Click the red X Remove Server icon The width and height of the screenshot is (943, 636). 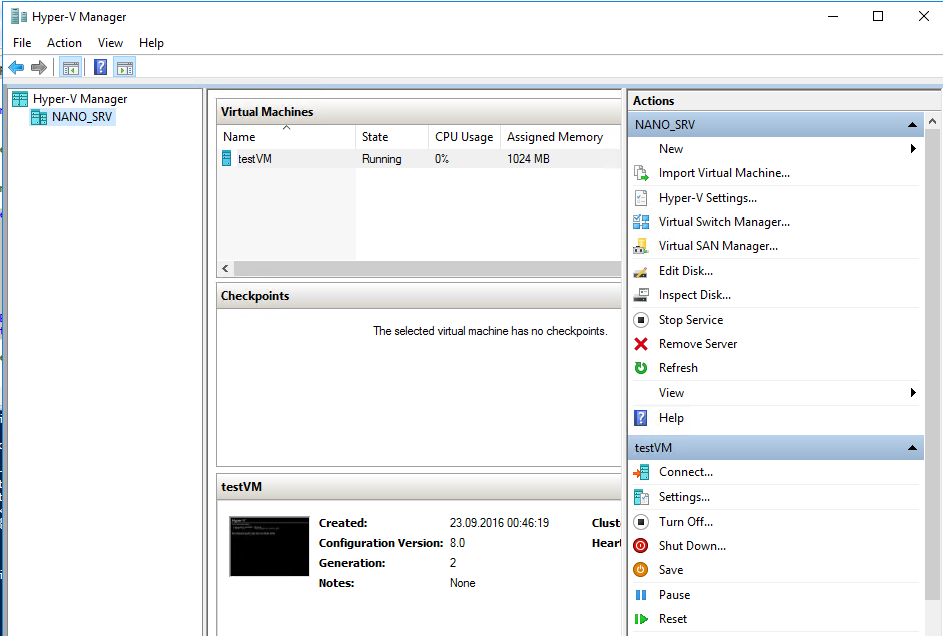pos(641,344)
